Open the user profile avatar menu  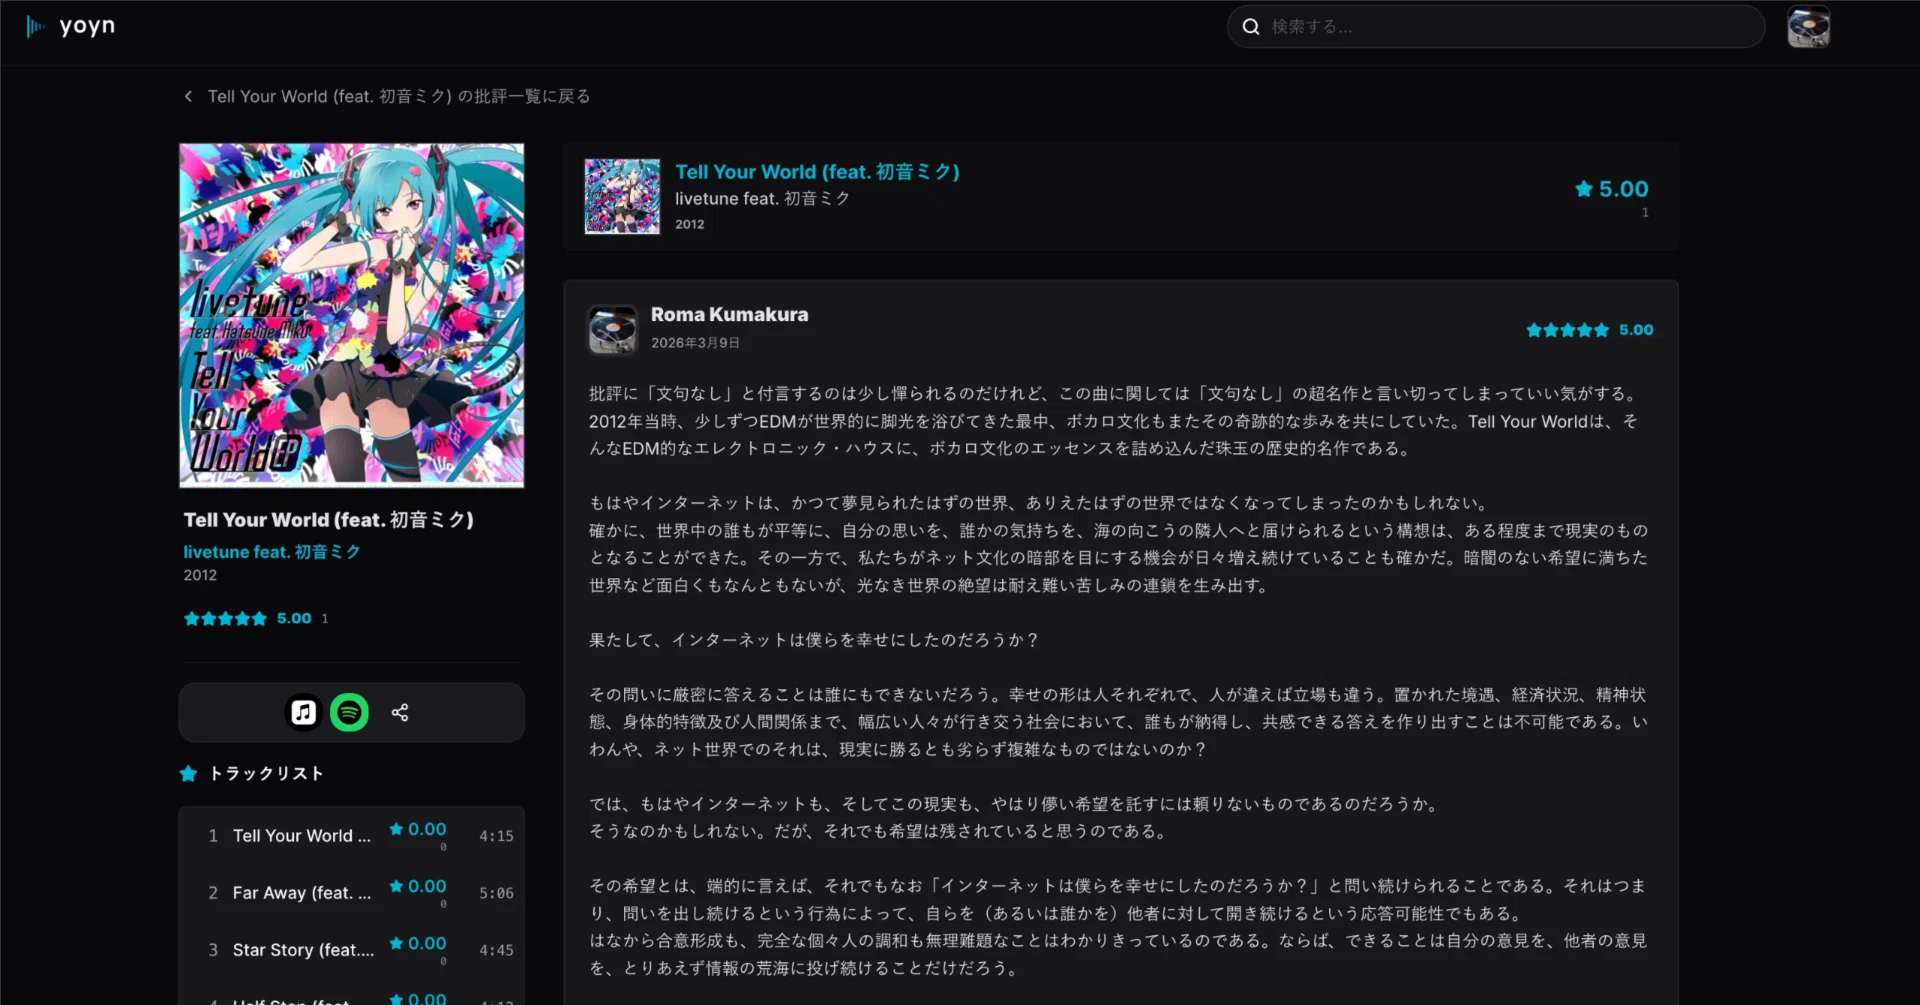(1808, 27)
